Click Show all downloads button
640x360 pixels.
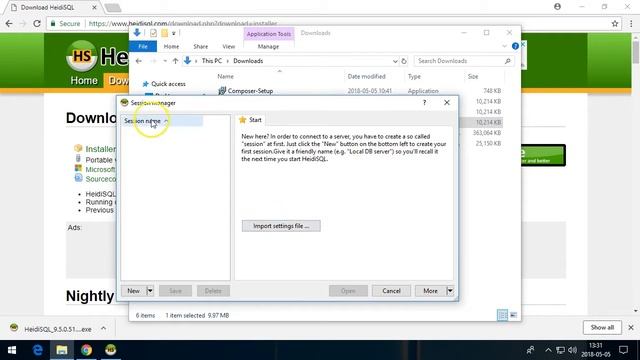point(602,327)
